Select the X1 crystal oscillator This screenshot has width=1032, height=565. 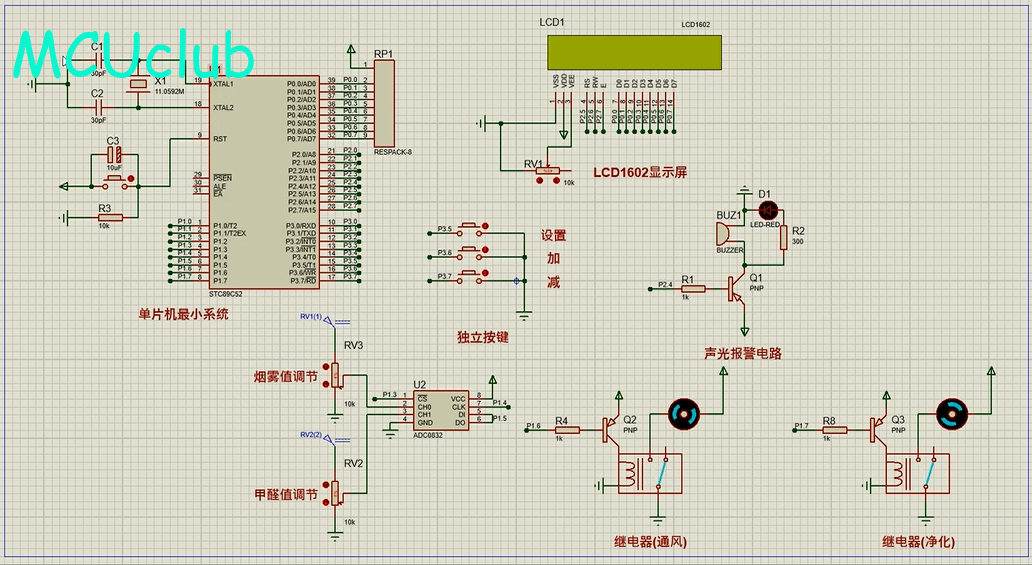pyautogui.click(x=139, y=84)
